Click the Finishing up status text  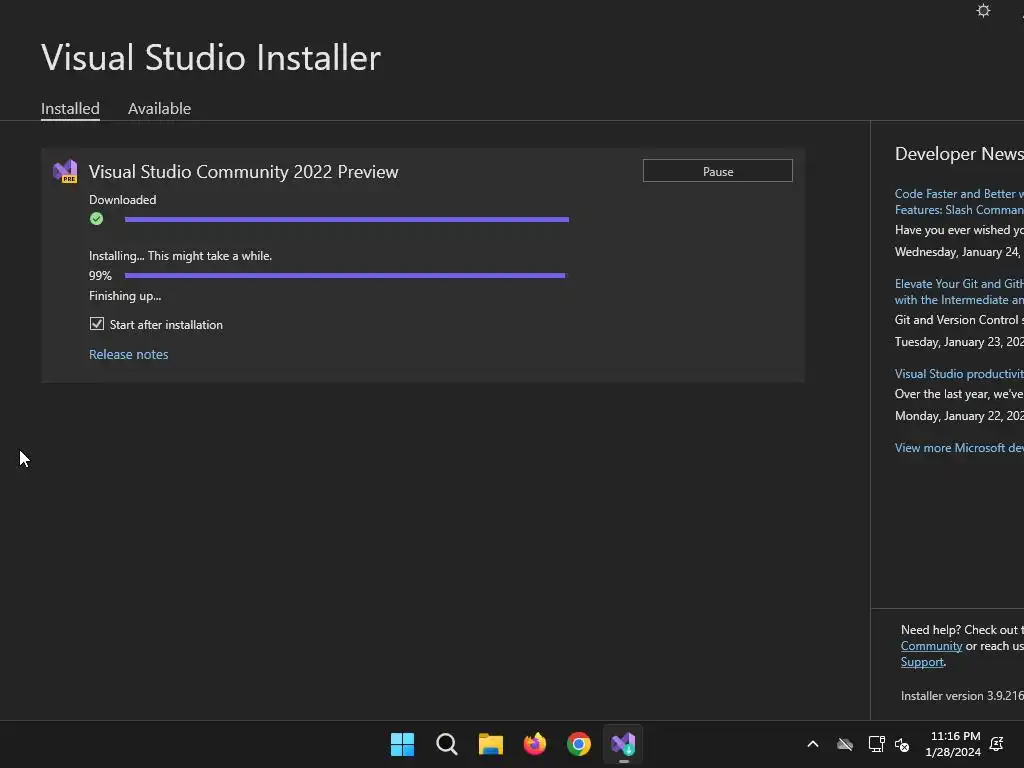pos(125,296)
